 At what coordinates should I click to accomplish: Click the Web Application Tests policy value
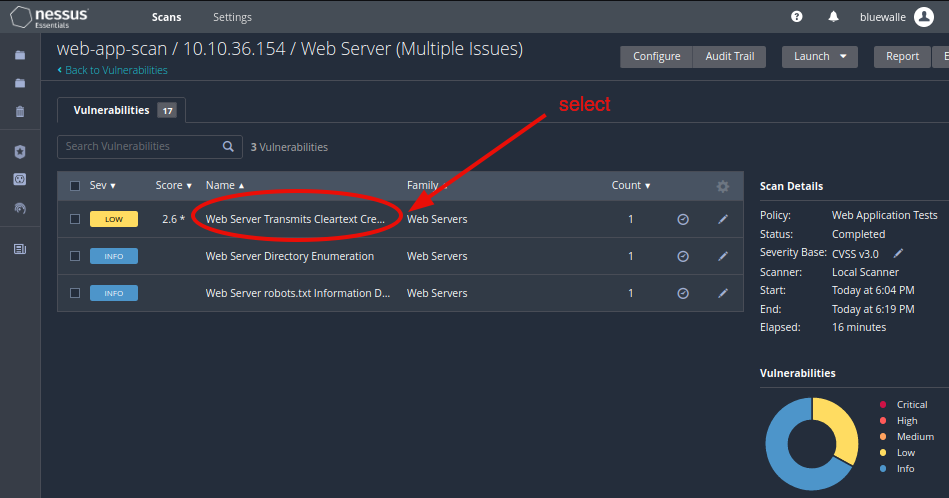(x=884, y=215)
